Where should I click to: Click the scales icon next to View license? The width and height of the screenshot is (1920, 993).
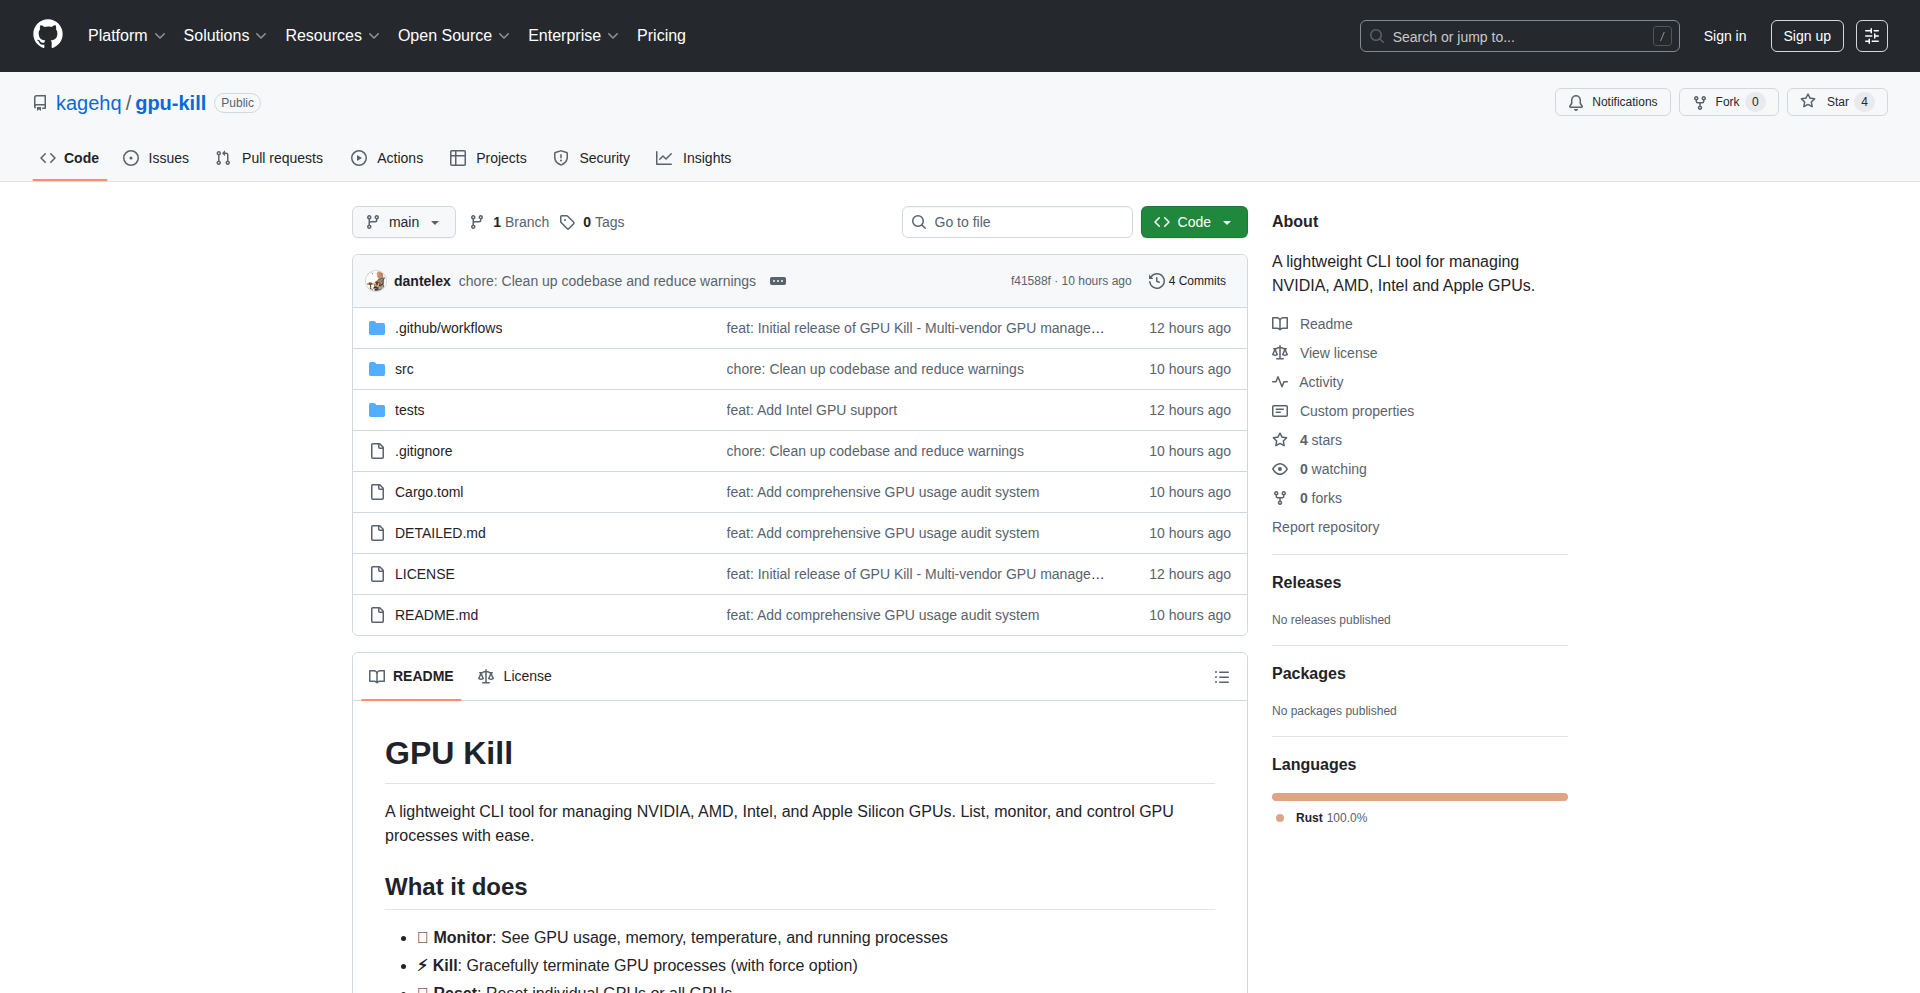1280,353
